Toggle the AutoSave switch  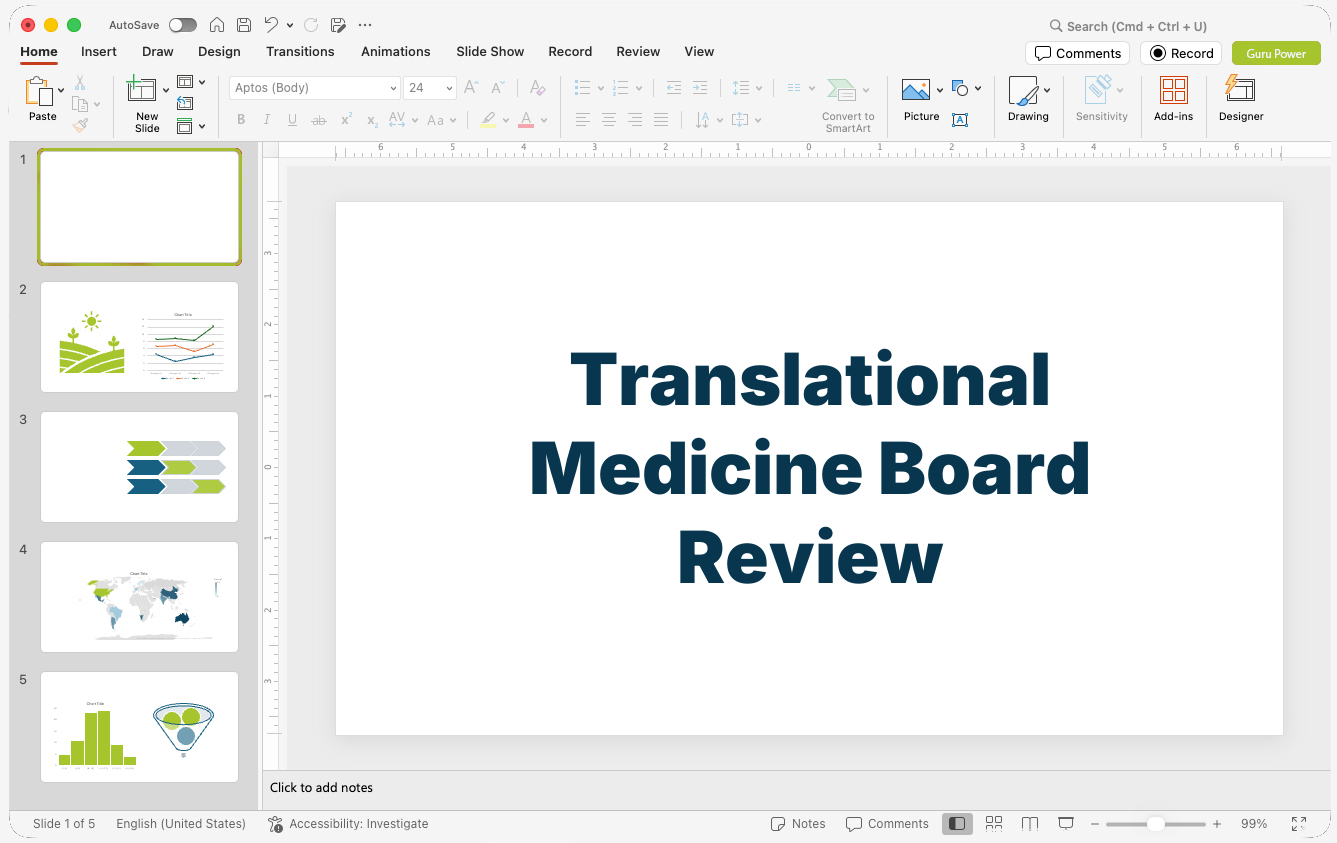click(183, 25)
